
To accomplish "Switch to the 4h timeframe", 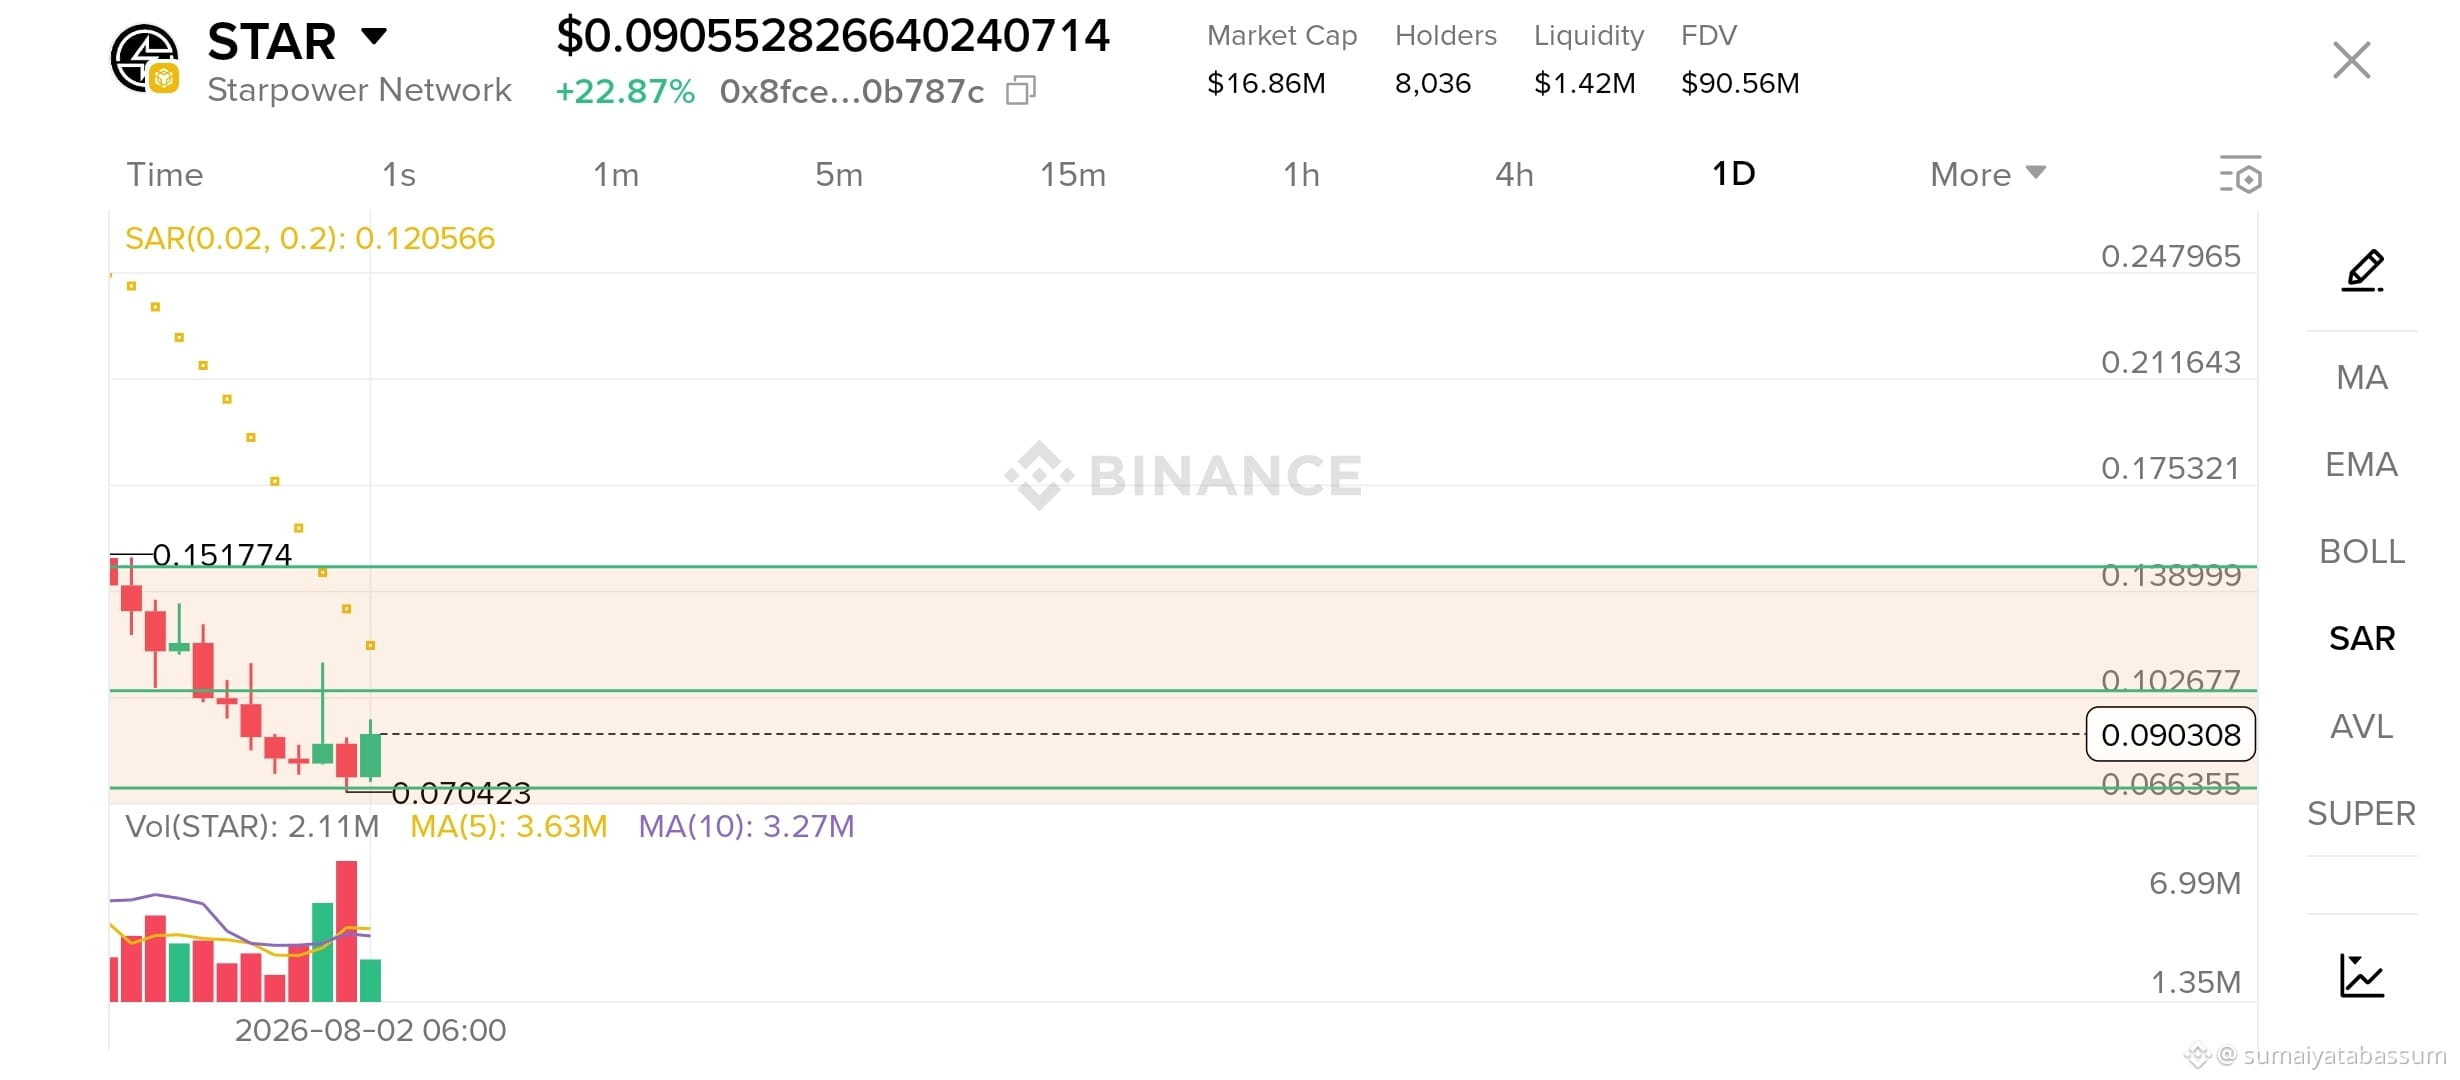I will pyautogui.click(x=1514, y=174).
